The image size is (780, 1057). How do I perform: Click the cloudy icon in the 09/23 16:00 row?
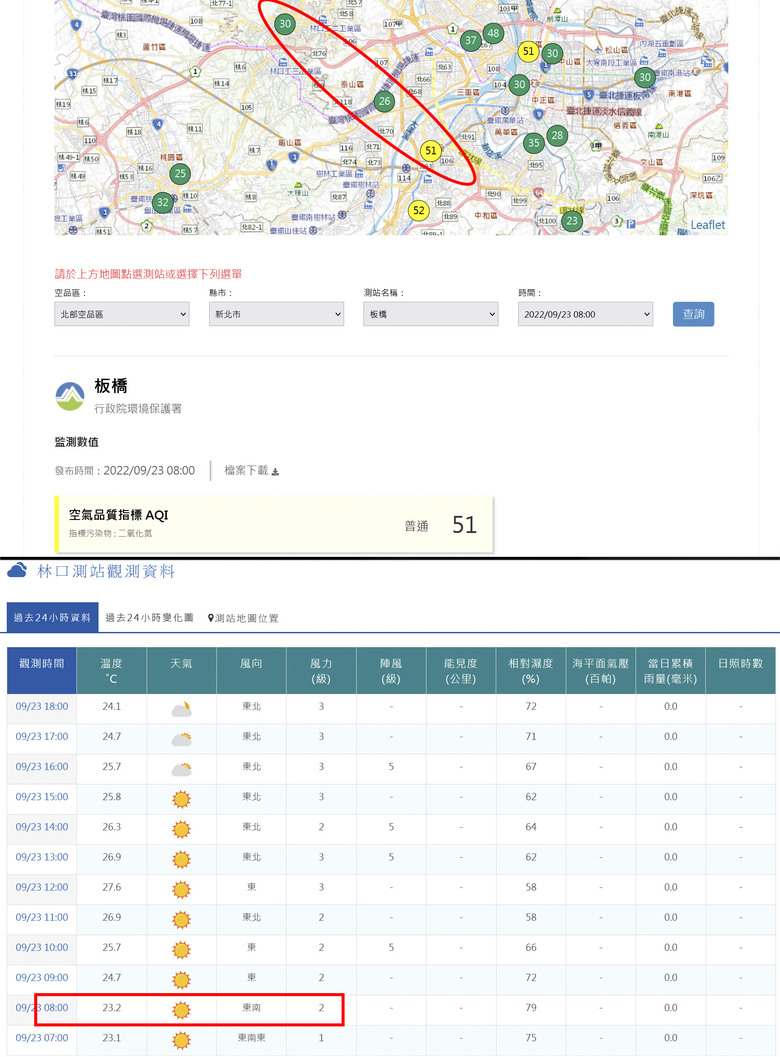click(181, 768)
